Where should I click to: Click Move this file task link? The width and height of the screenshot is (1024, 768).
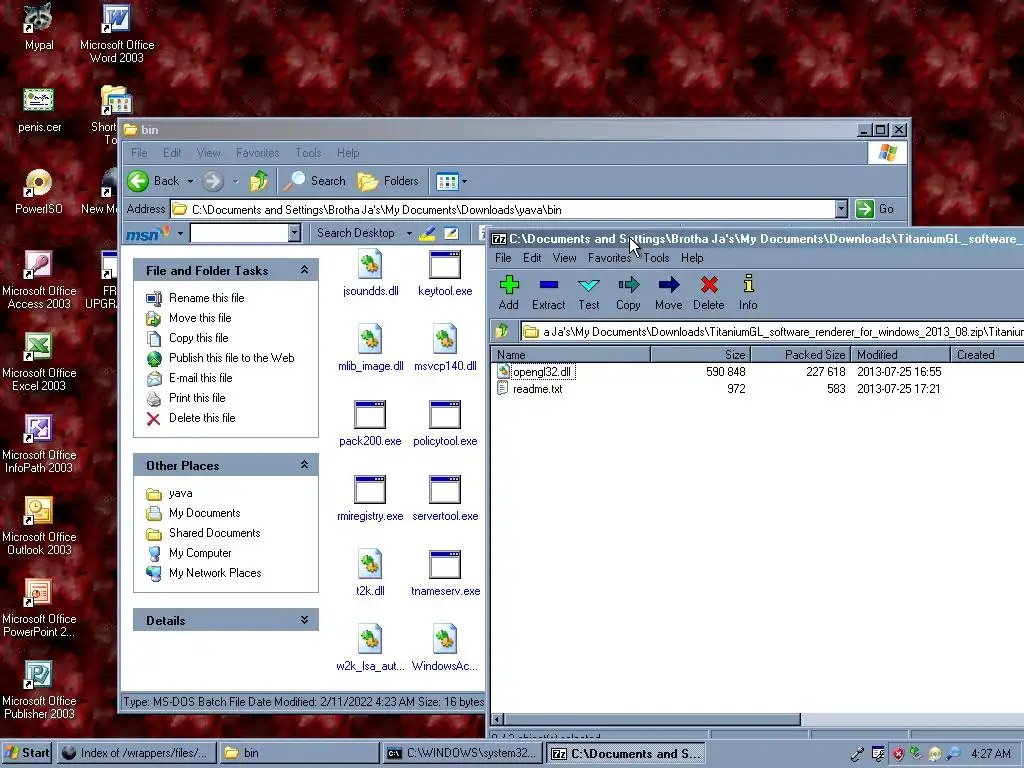[x=200, y=318]
